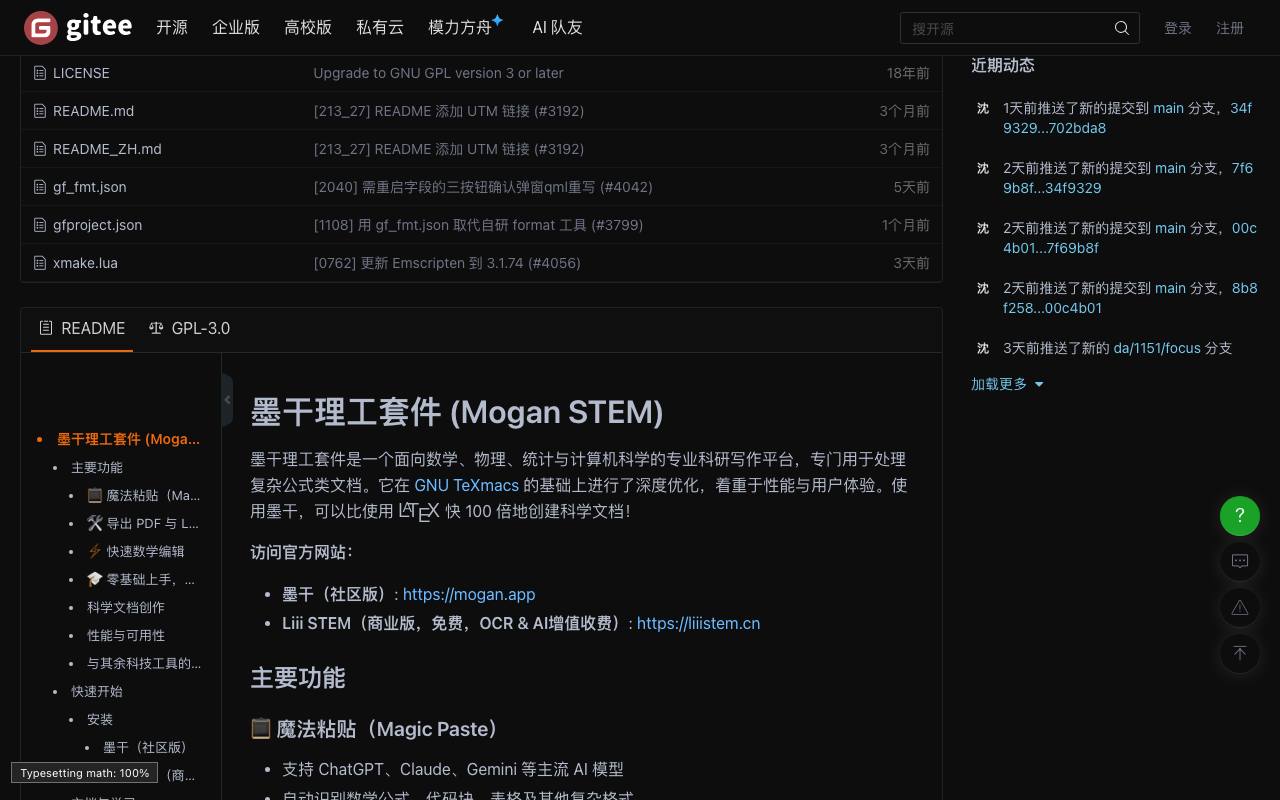Open commit range 00c4b01...7f69b8f link
This screenshot has width=1280, height=800.
point(1130,238)
